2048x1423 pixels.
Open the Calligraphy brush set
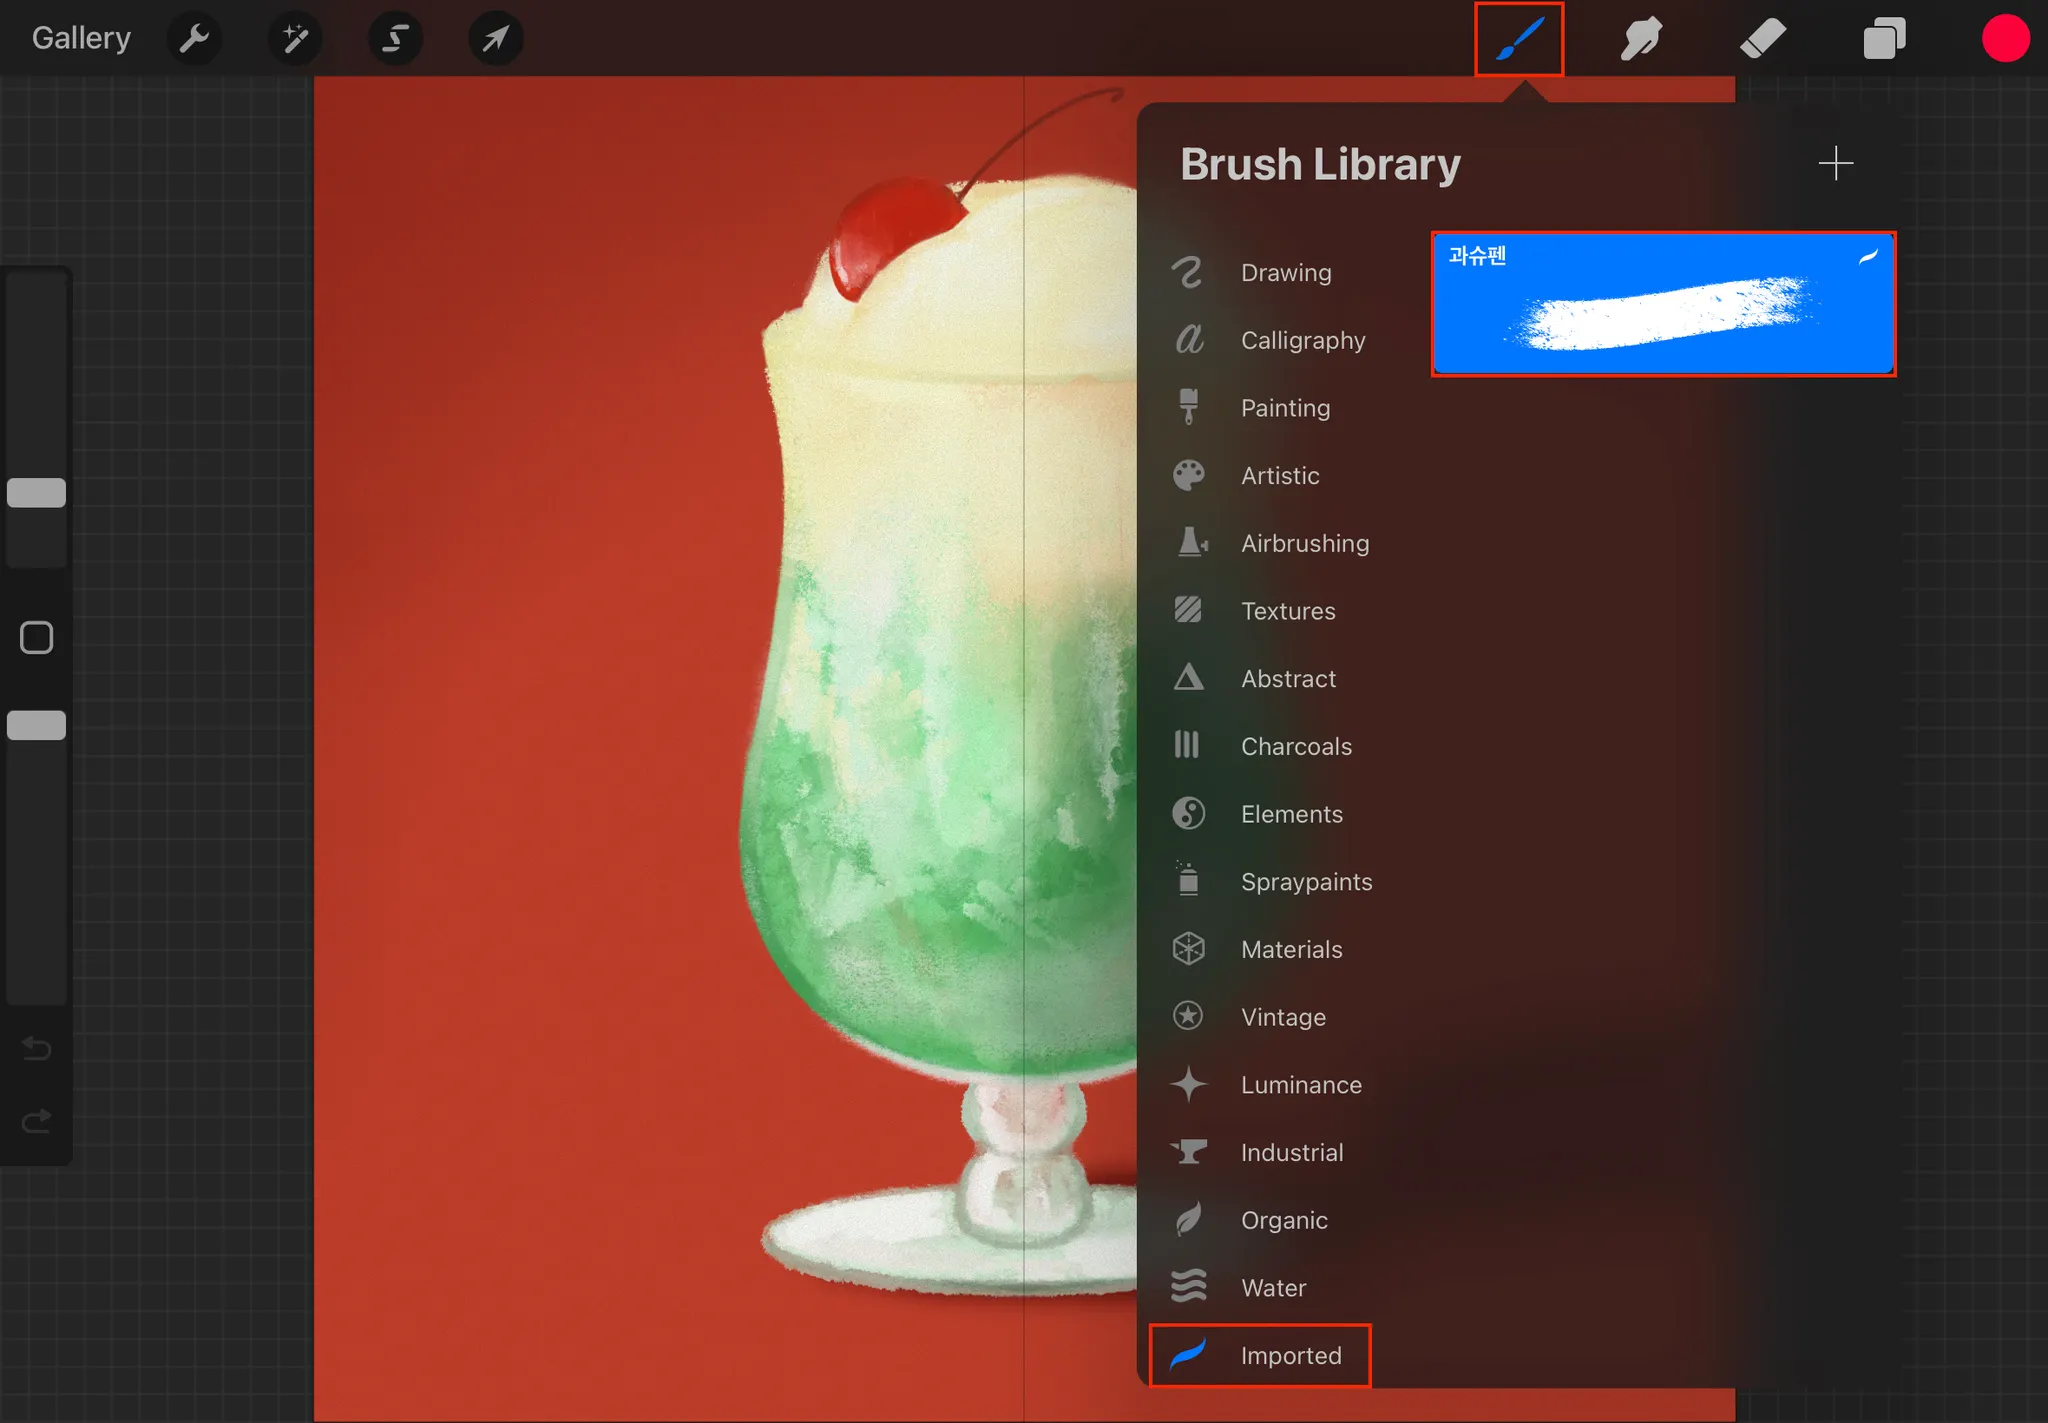[x=1302, y=340]
